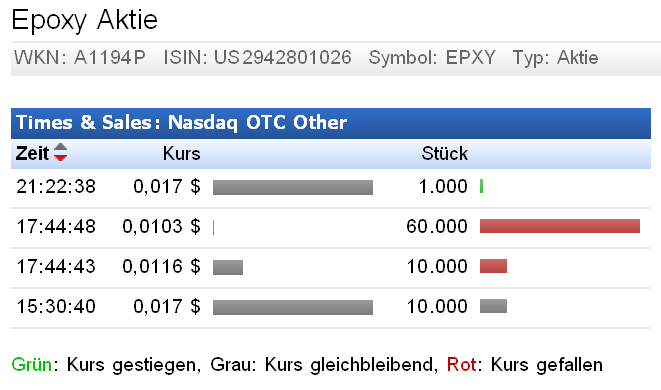The image size is (661, 390).
Task: Click the Stück column header
Action: (444, 153)
